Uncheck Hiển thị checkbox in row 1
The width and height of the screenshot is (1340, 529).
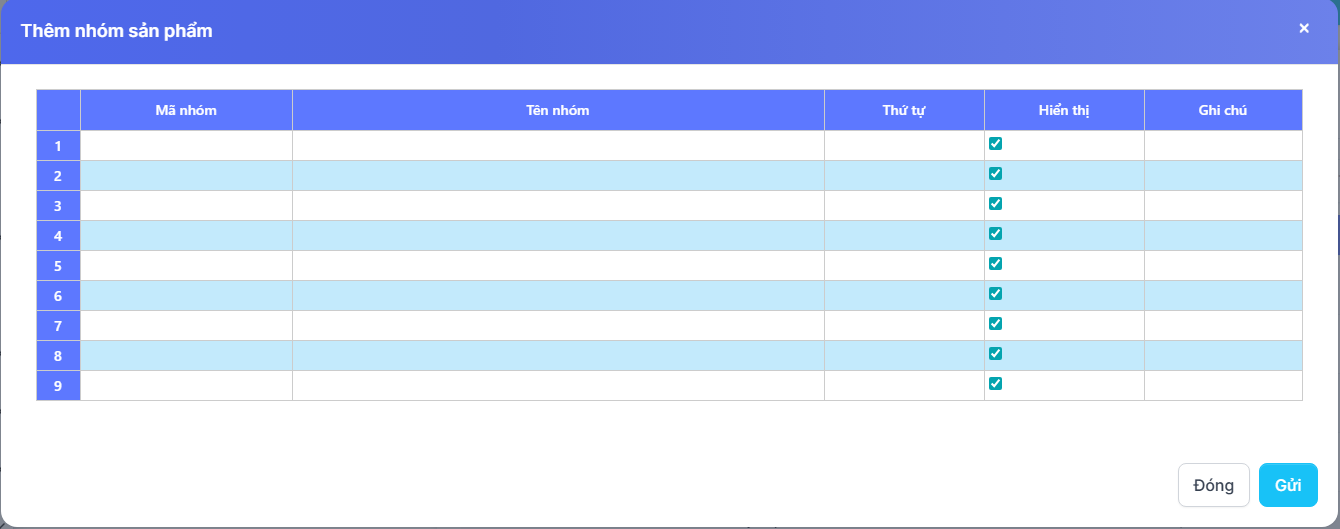tap(995, 144)
